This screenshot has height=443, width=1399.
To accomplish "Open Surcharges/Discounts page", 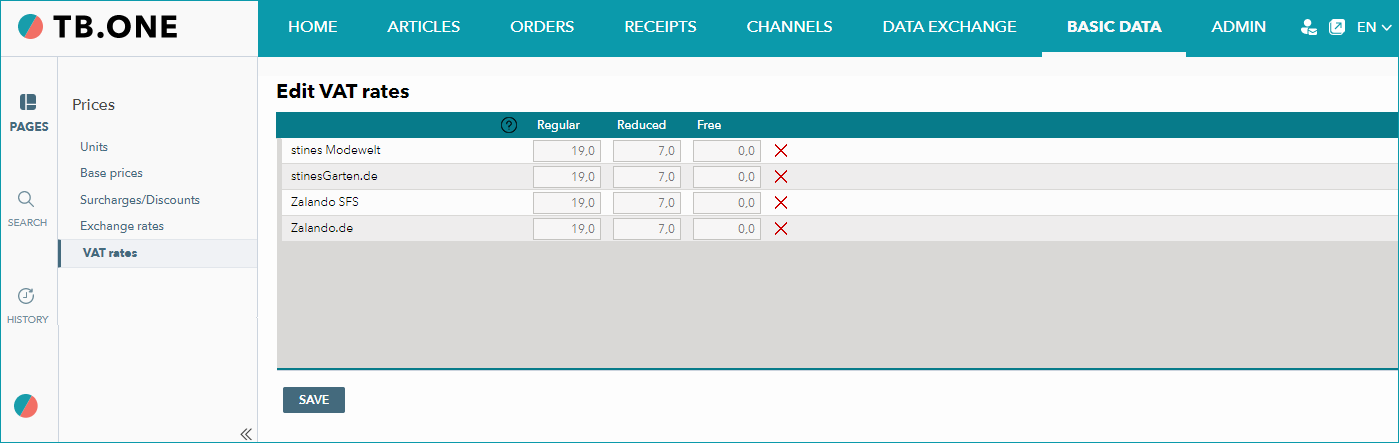I will [140, 200].
